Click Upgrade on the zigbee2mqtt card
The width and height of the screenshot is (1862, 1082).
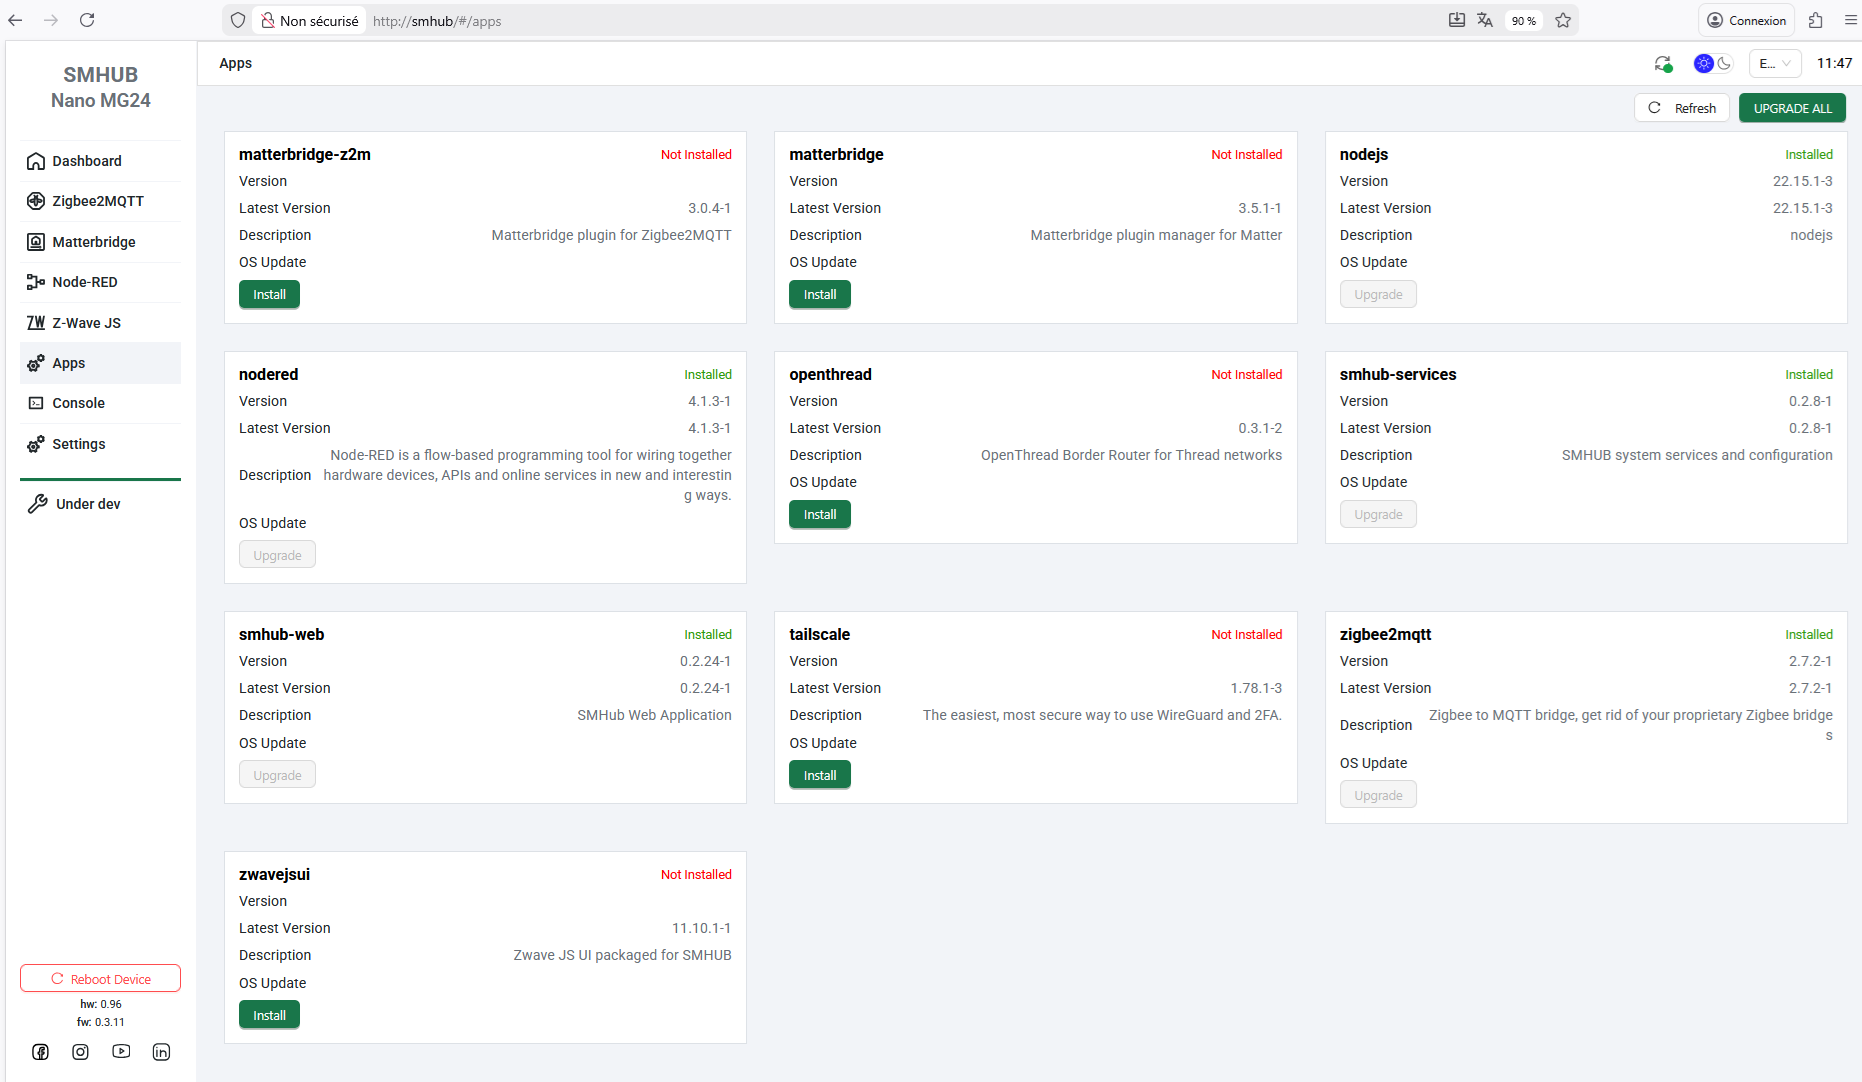click(1378, 795)
